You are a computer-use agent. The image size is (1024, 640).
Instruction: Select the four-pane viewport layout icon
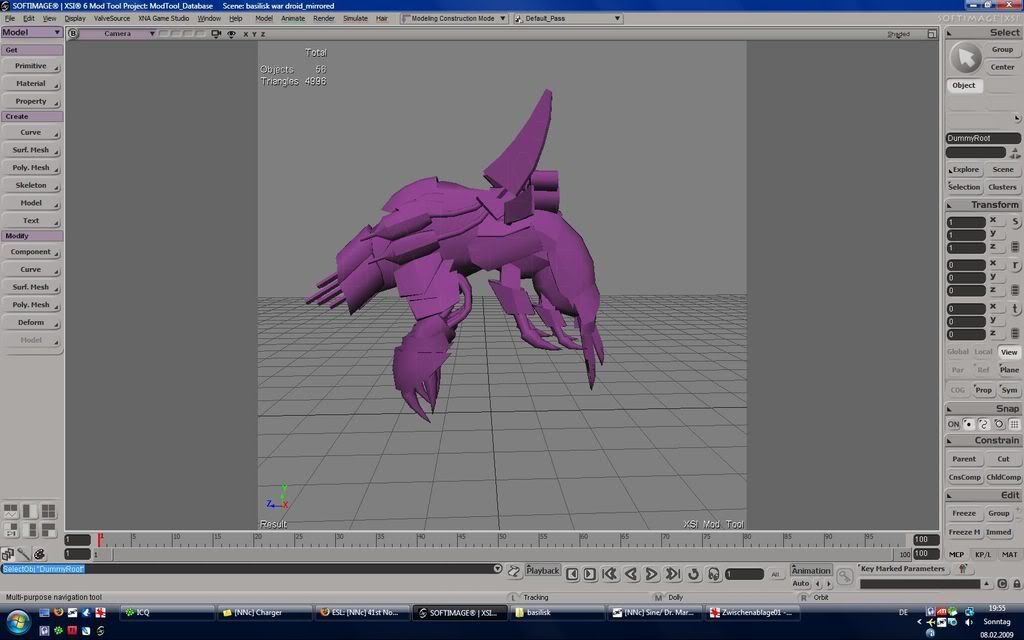coord(48,511)
